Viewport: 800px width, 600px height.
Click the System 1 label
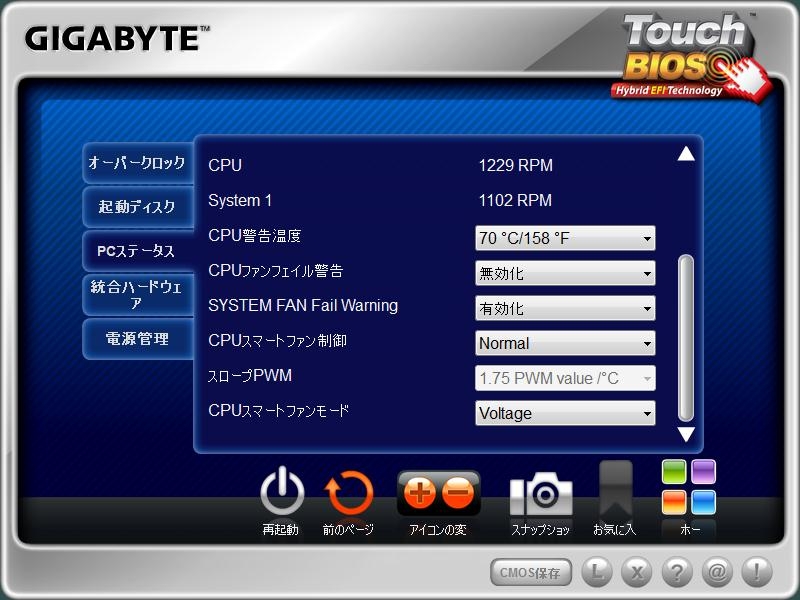pos(240,201)
